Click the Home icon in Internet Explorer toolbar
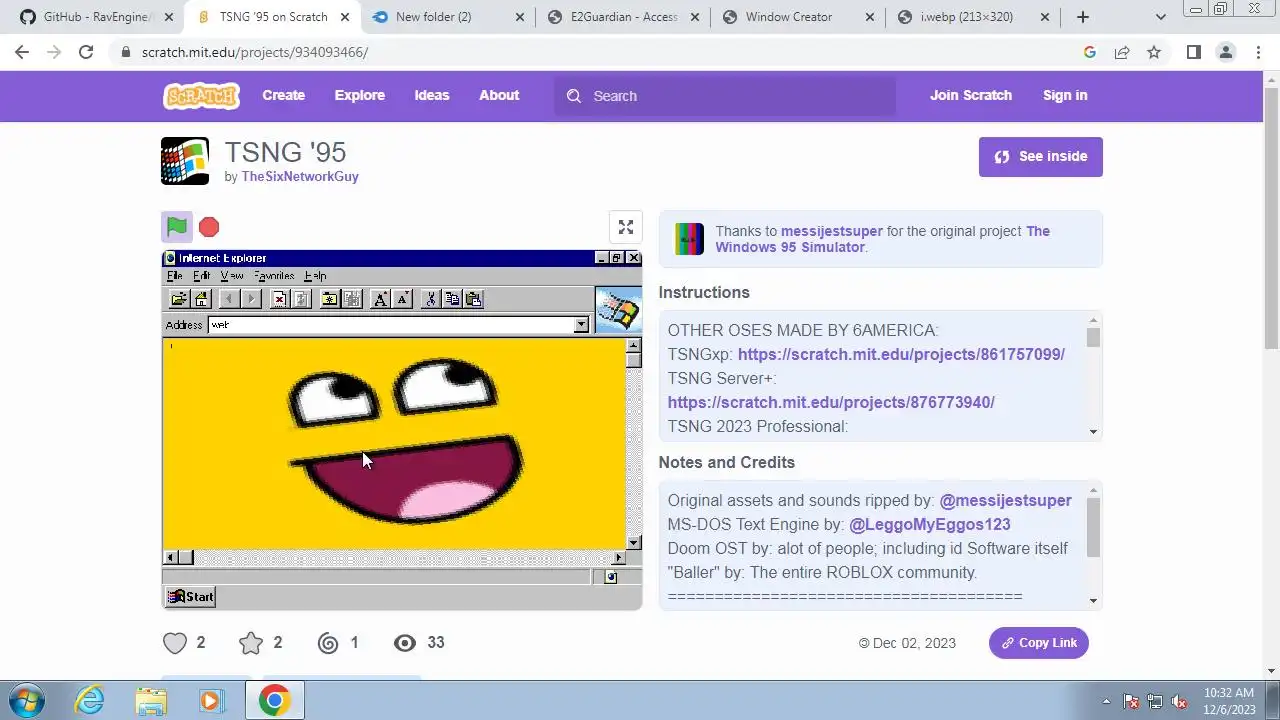 pyautogui.click(x=201, y=299)
